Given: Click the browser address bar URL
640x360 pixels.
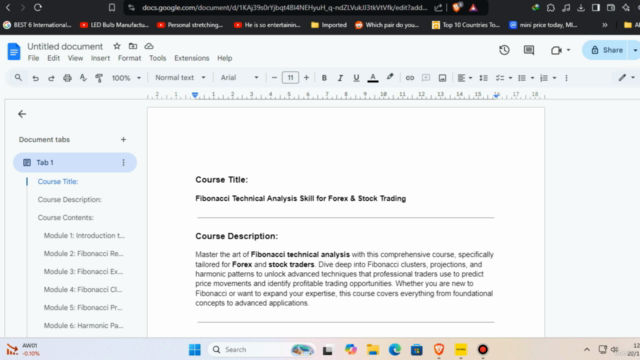Looking at the screenshot, I should 284,7.
